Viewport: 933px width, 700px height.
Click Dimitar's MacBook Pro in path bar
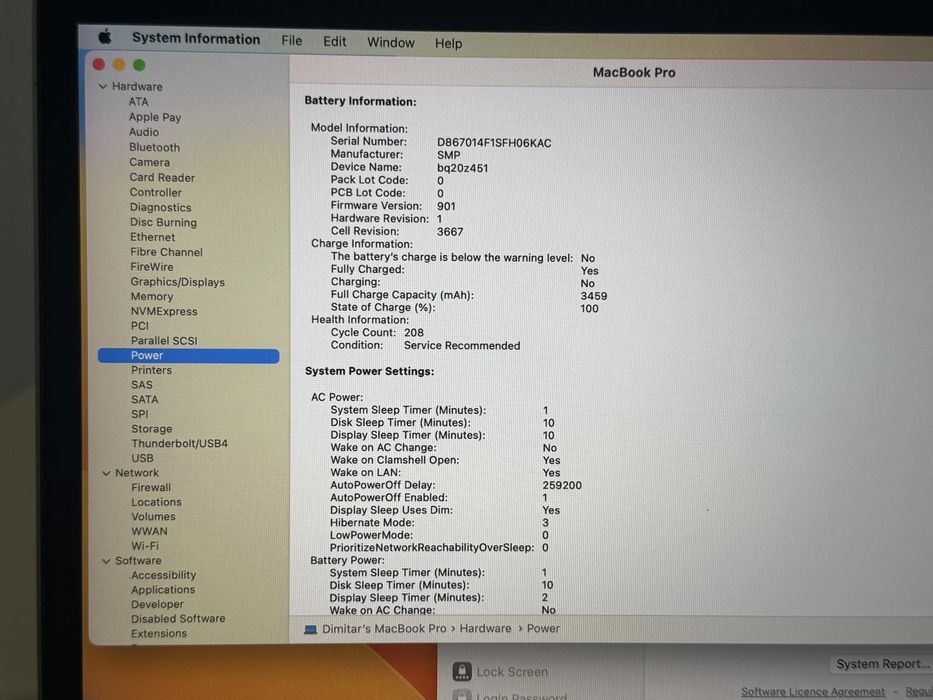point(384,629)
